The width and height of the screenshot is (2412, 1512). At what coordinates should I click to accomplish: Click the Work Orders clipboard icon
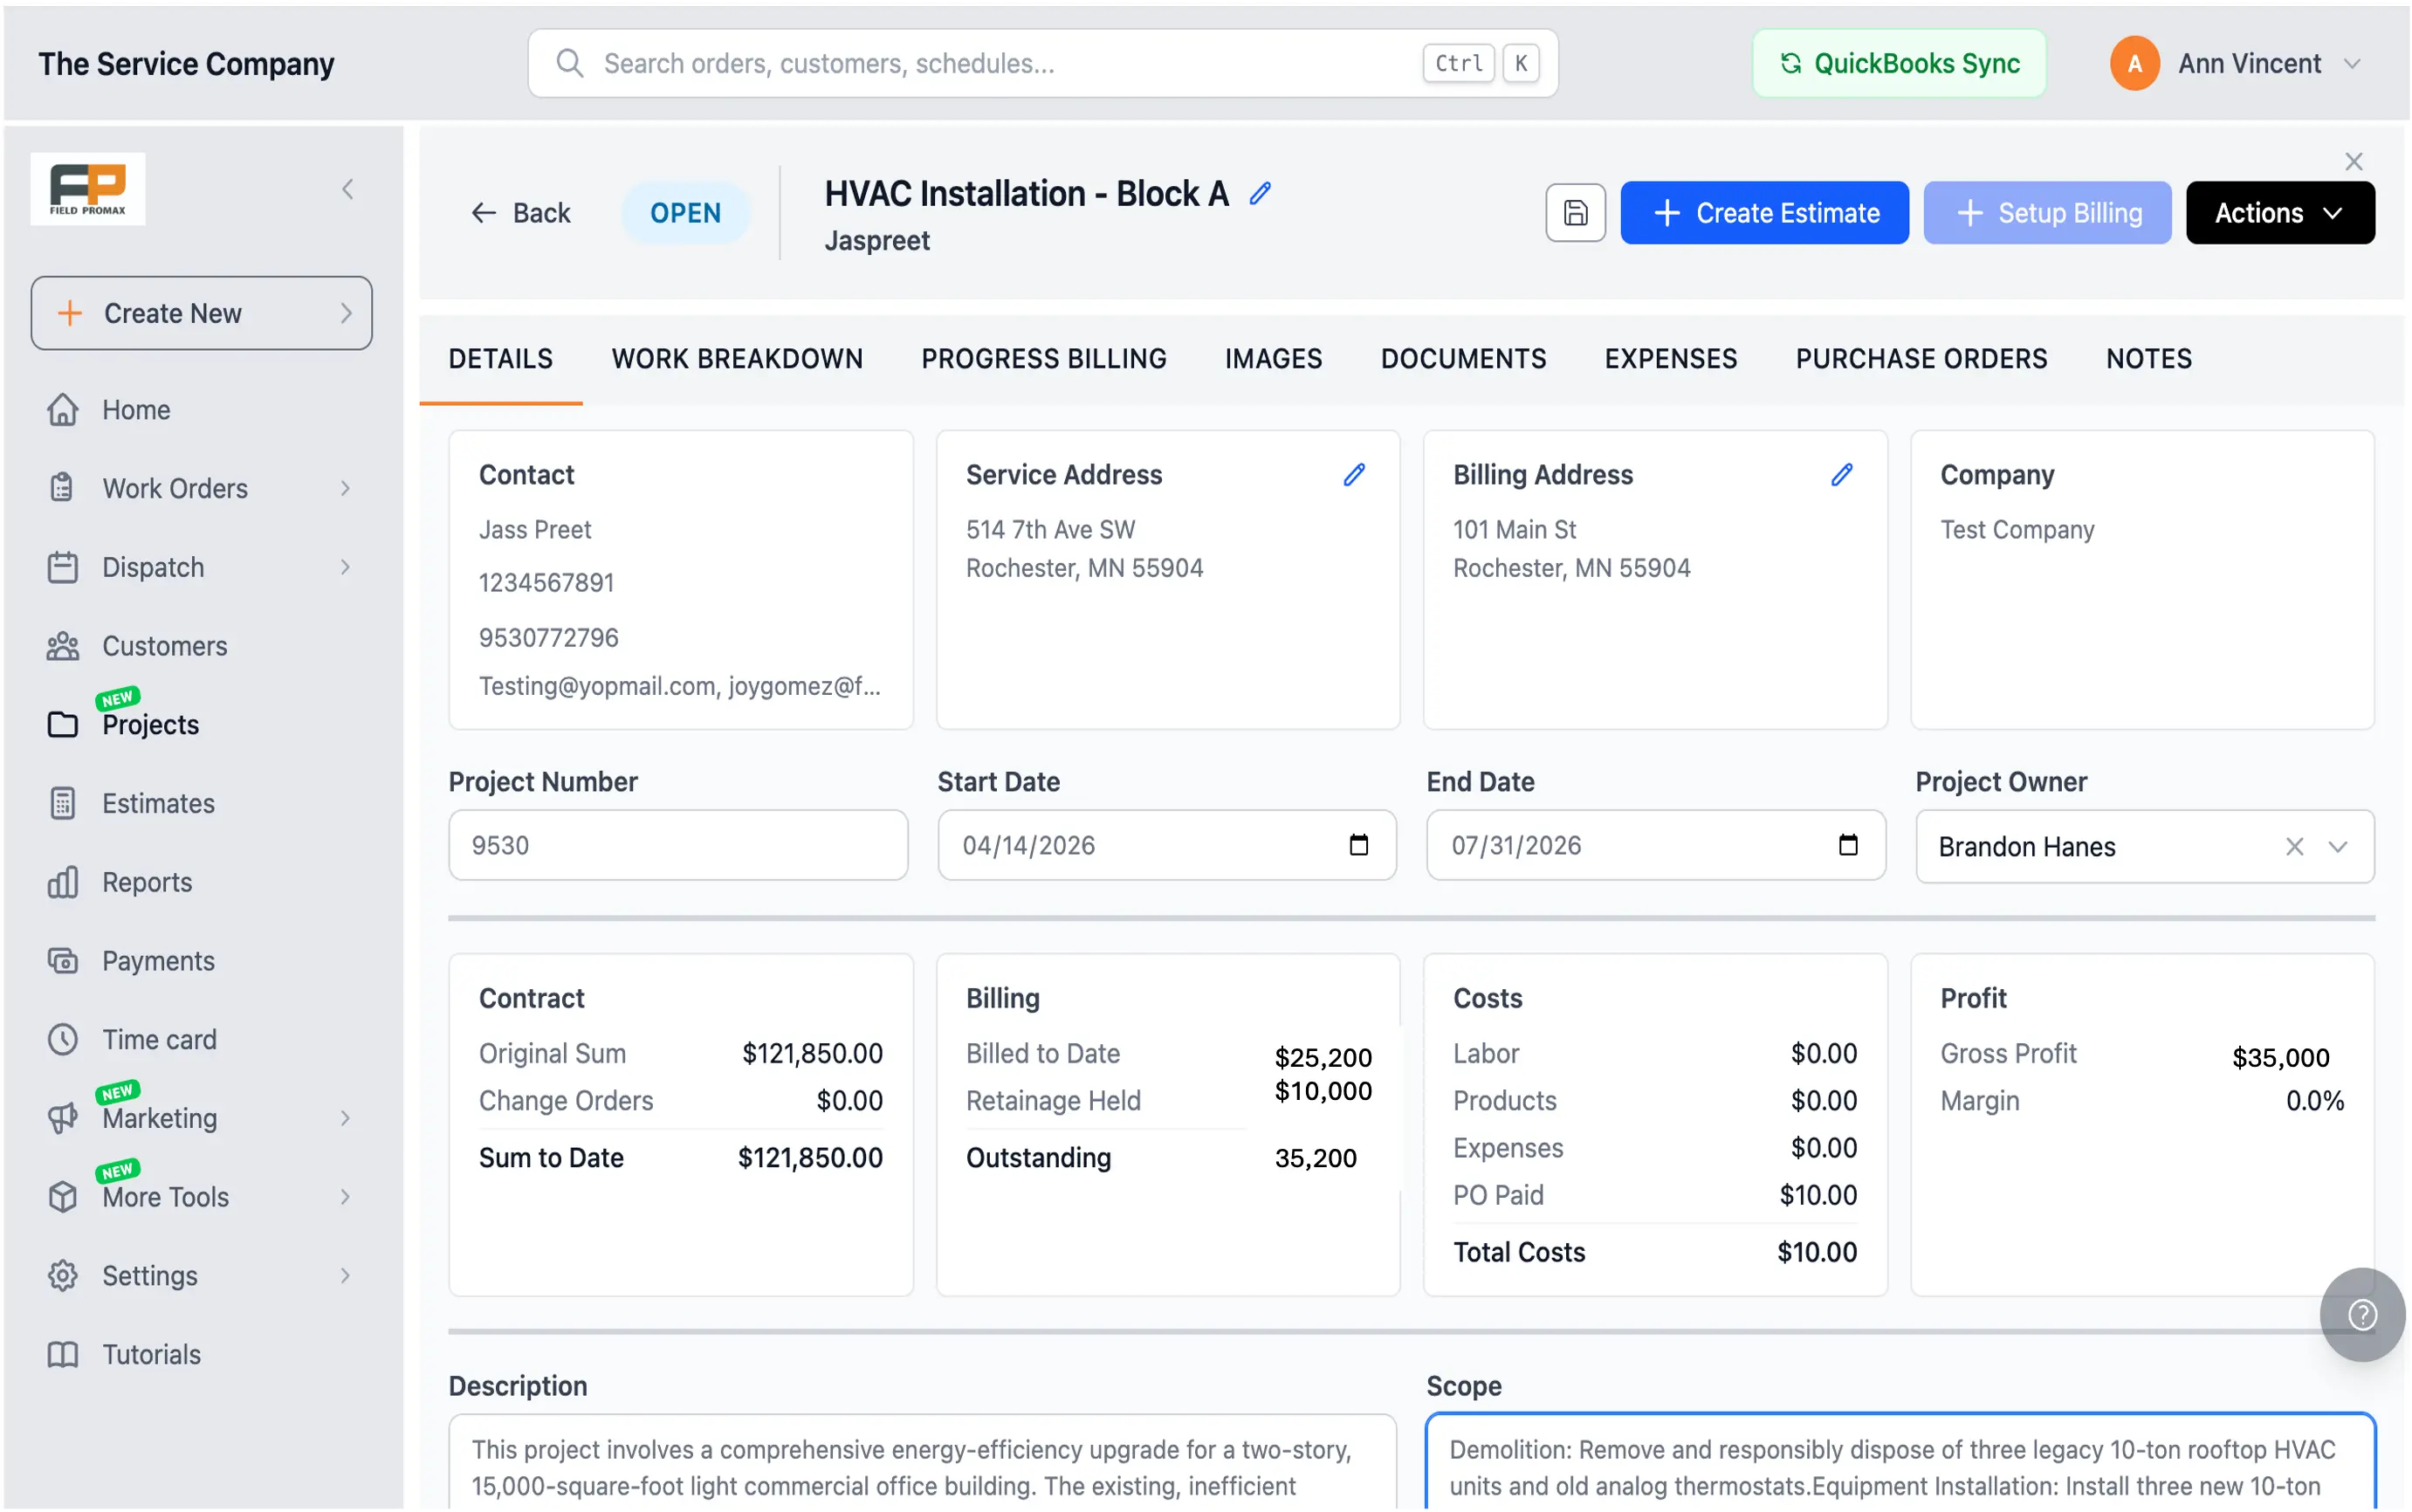[62, 488]
